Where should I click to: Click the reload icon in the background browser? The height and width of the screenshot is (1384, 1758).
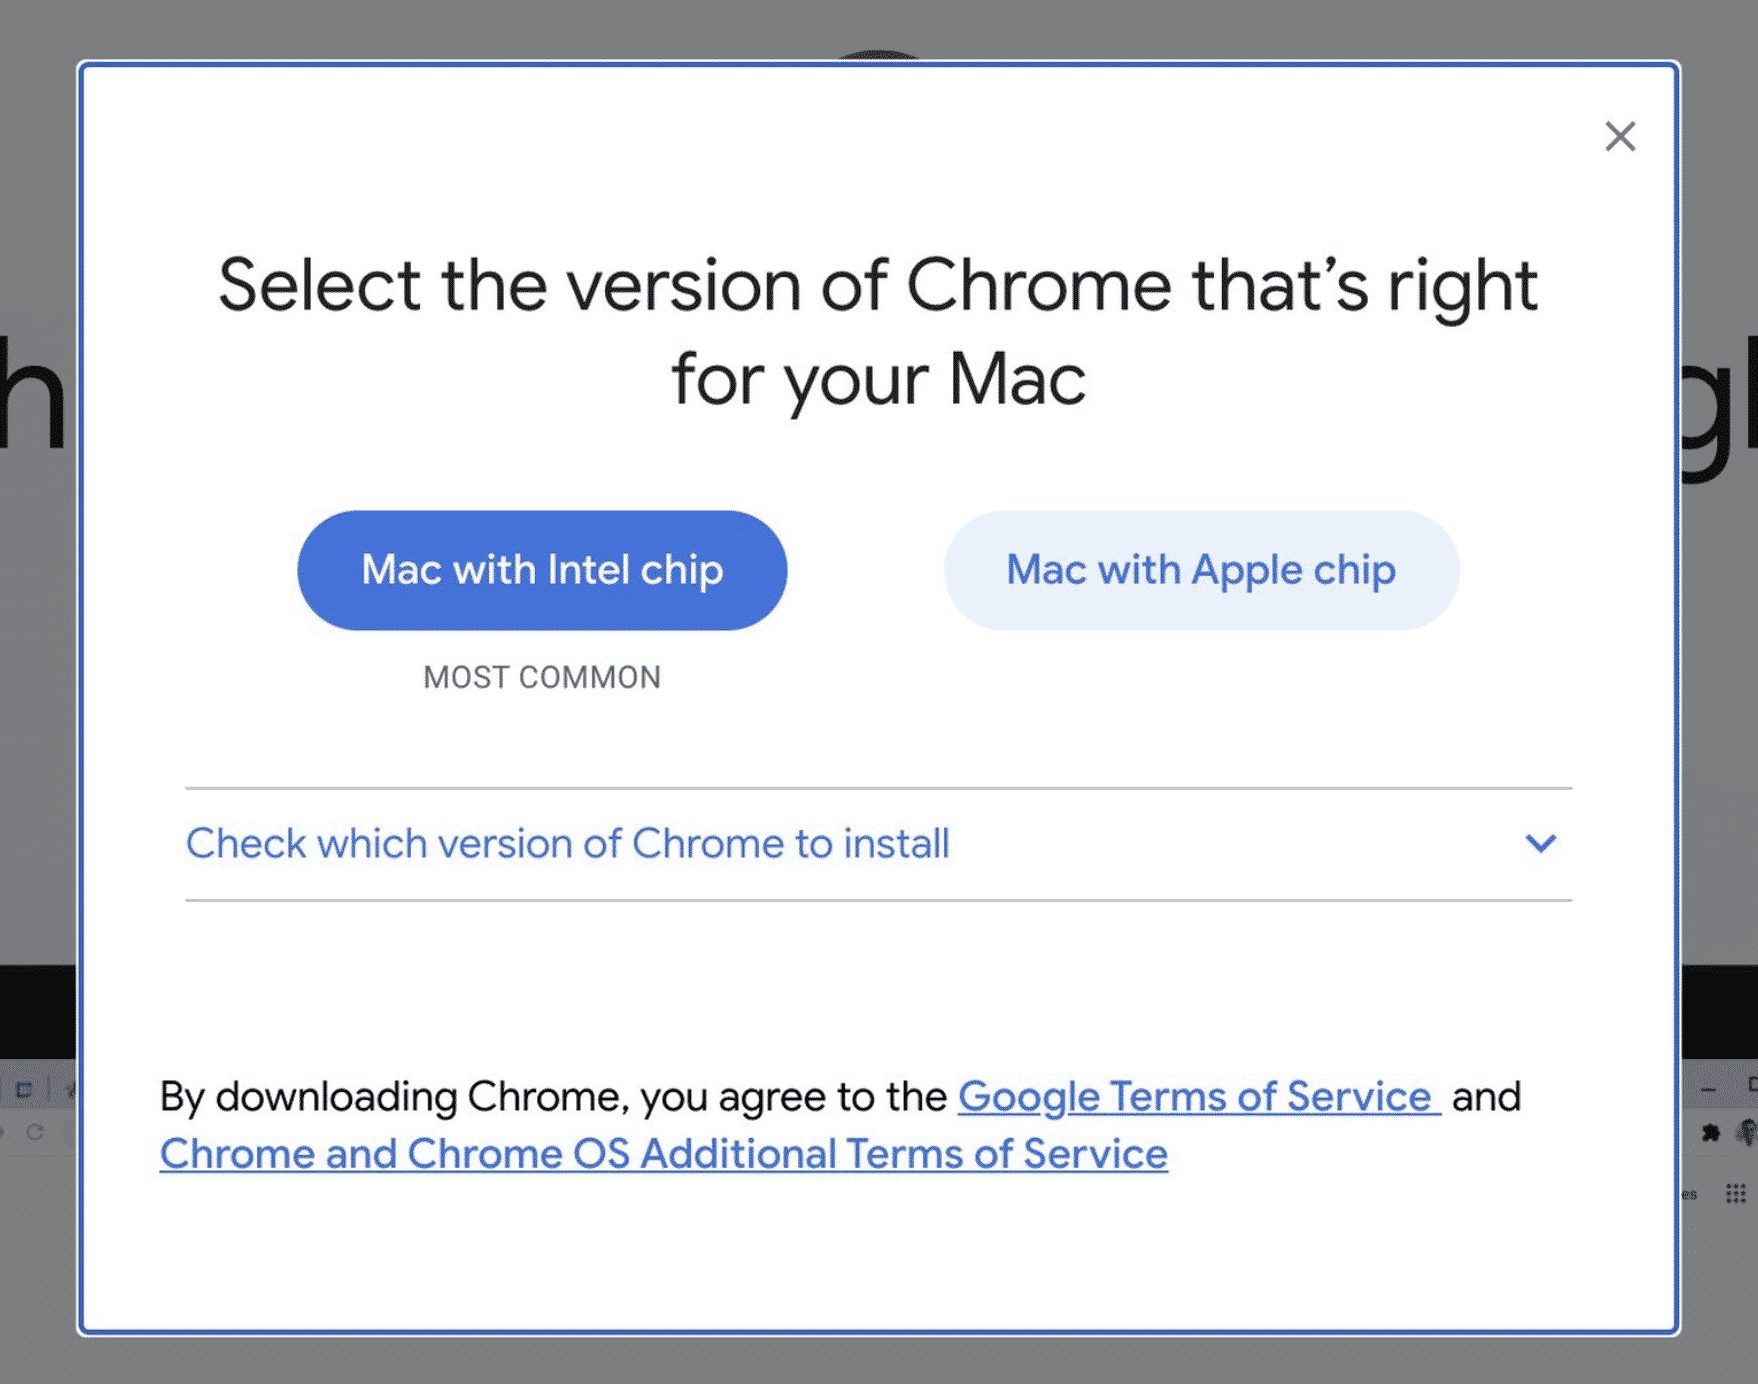point(35,1132)
